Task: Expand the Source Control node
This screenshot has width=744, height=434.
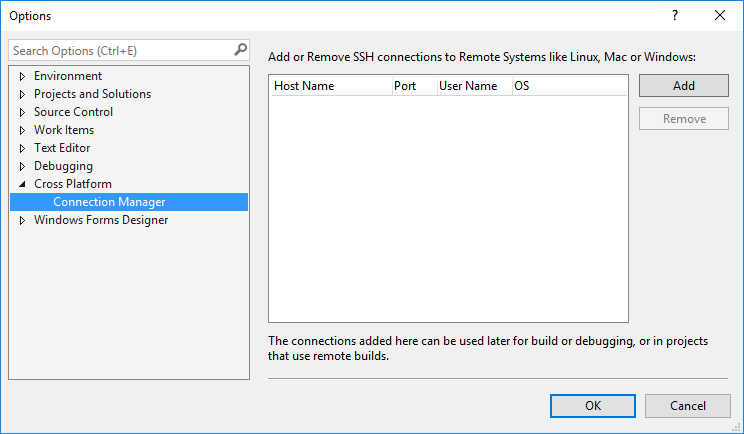Action: (x=23, y=112)
